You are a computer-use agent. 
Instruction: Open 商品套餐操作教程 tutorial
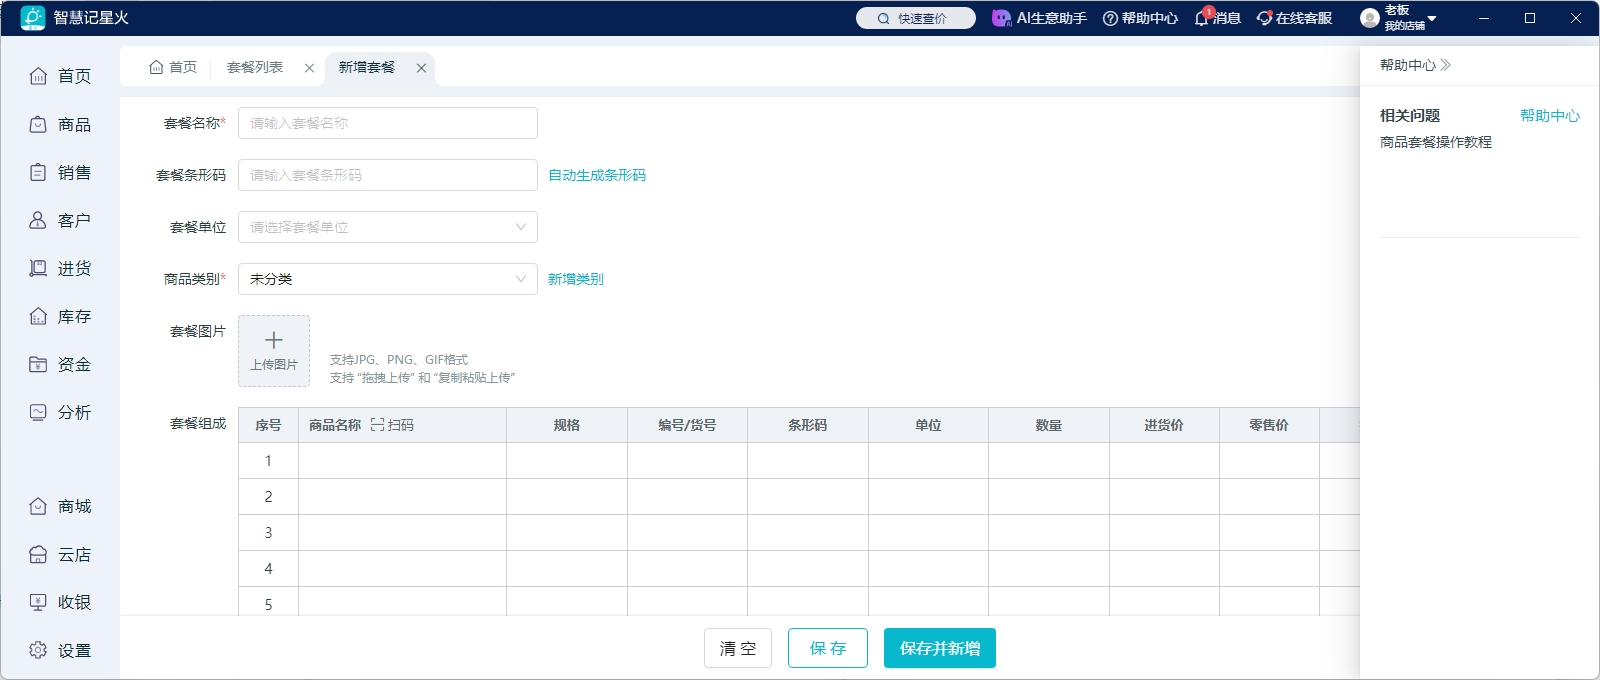coord(1436,142)
